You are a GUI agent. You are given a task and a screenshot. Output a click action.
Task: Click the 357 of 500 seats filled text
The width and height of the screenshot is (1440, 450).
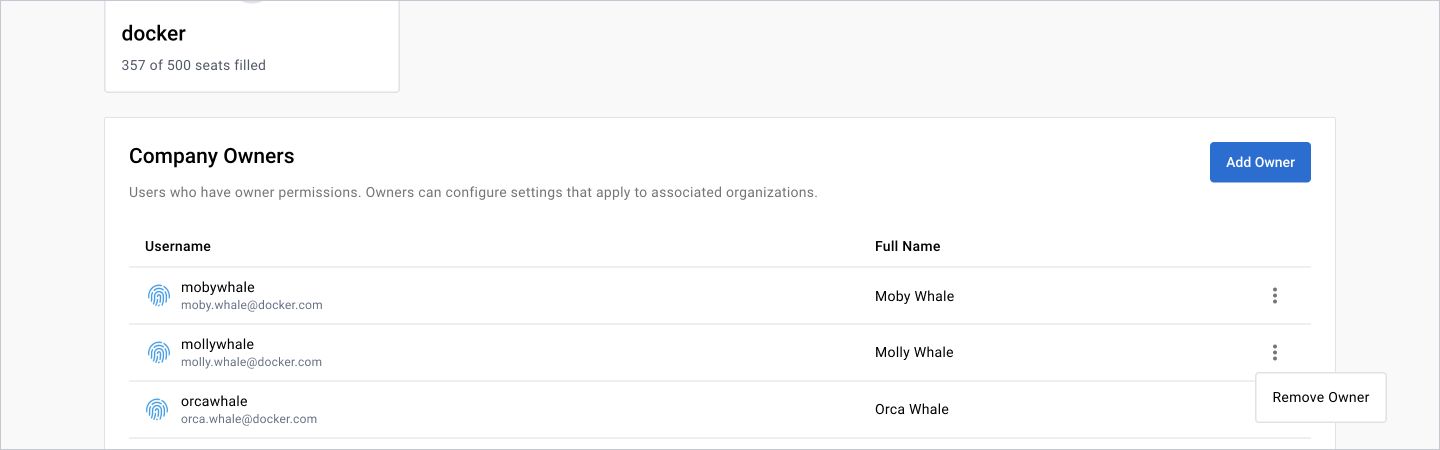[x=193, y=66]
